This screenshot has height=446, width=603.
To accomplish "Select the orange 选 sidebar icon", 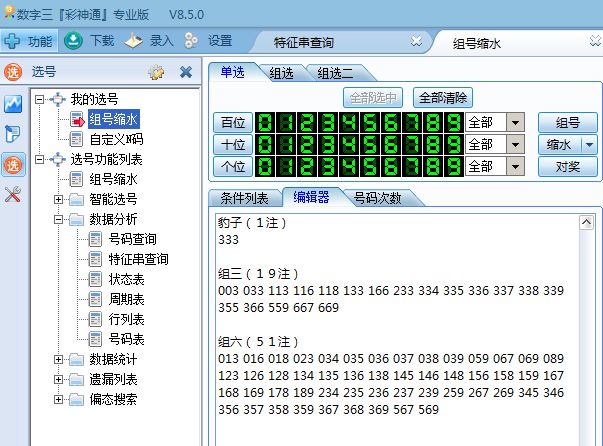I will [x=13, y=165].
